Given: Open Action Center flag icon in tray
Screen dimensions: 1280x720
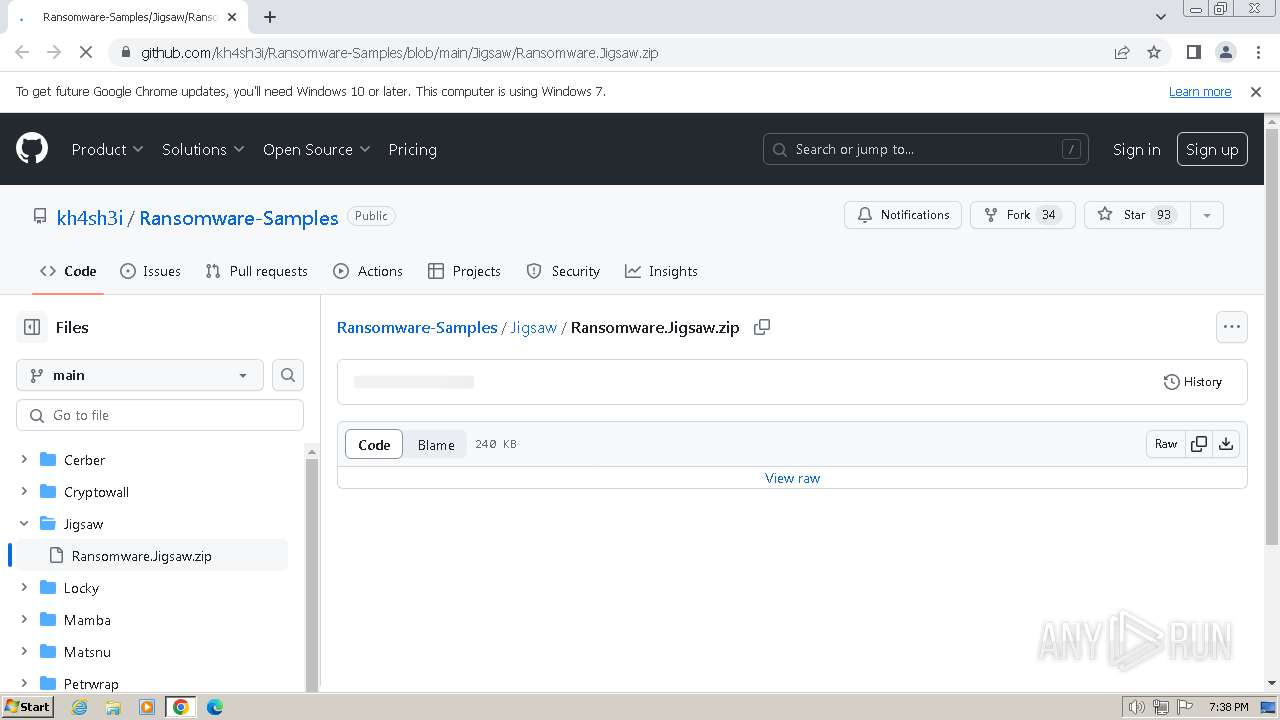Looking at the screenshot, I should click(x=1185, y=707).
